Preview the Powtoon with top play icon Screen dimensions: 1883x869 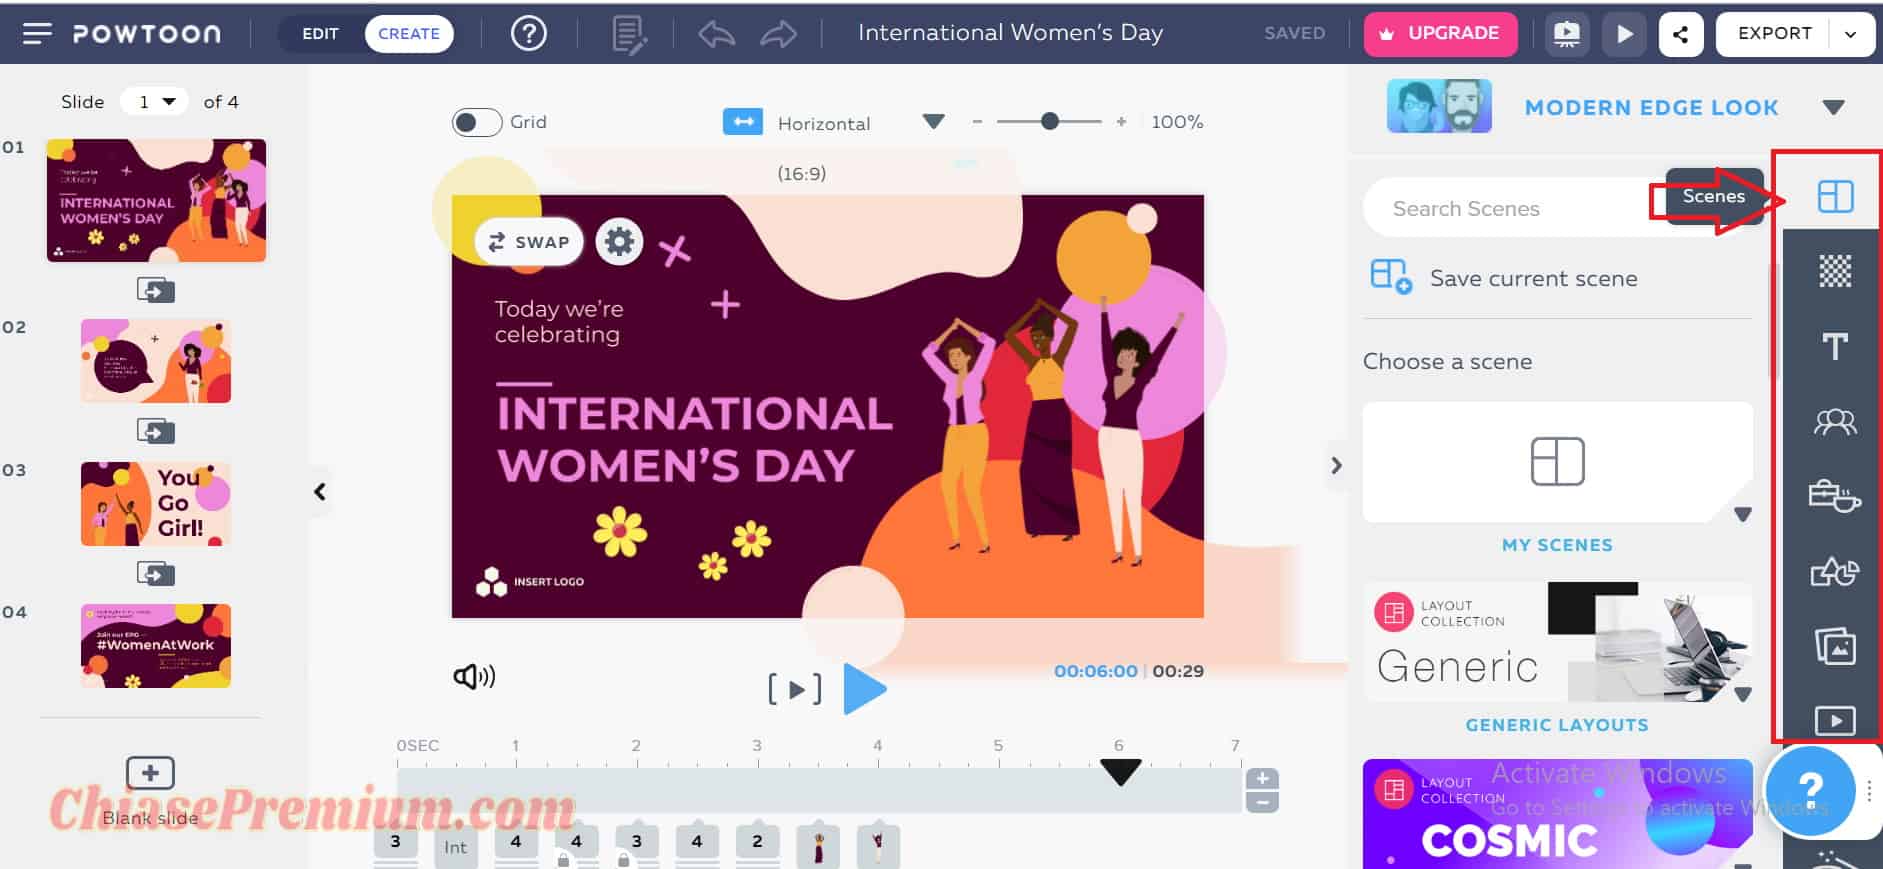tap(1624, 34)
